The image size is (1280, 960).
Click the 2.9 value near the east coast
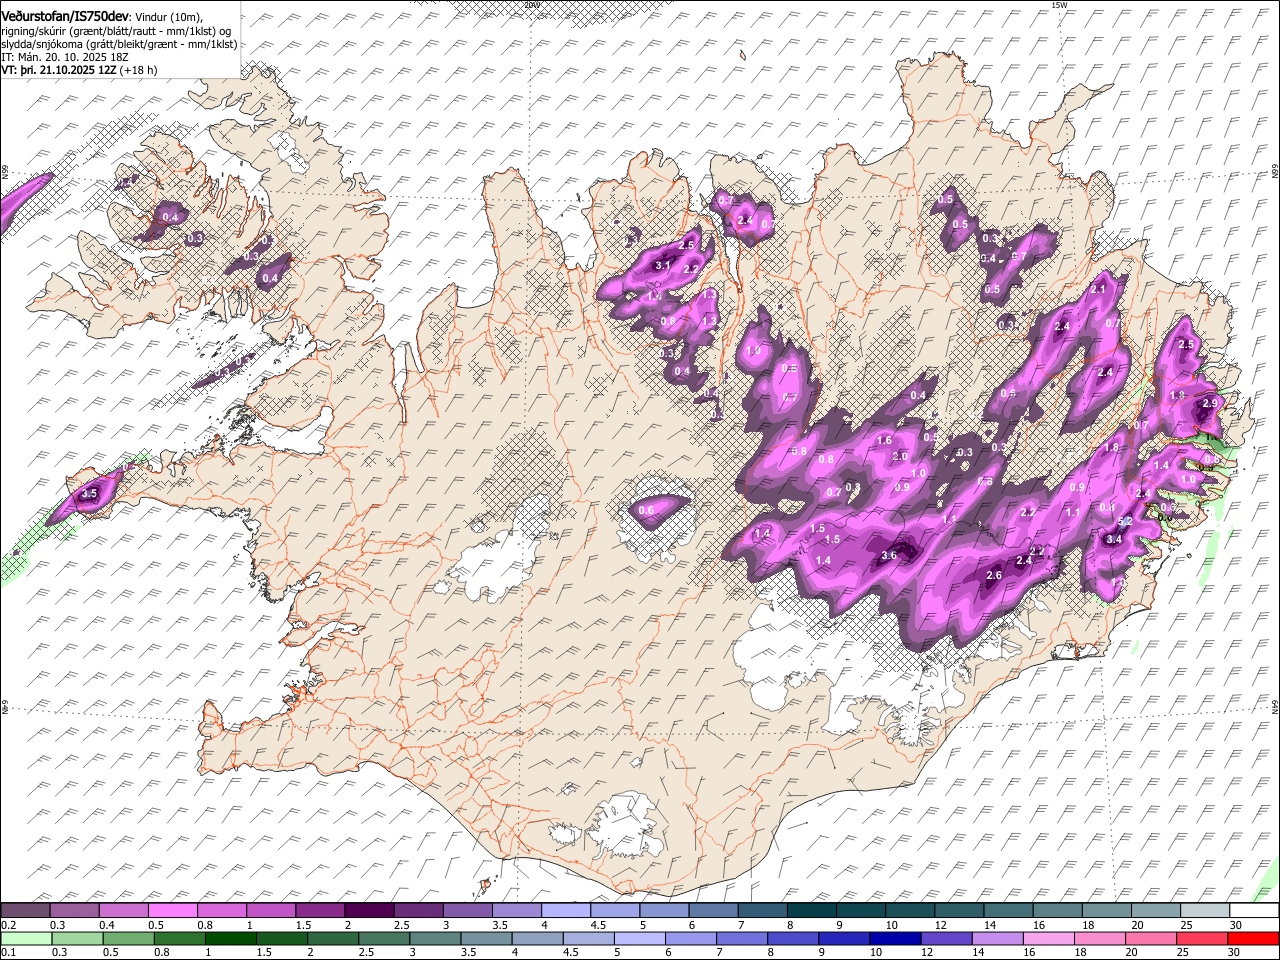click(x=1210, y=402)
